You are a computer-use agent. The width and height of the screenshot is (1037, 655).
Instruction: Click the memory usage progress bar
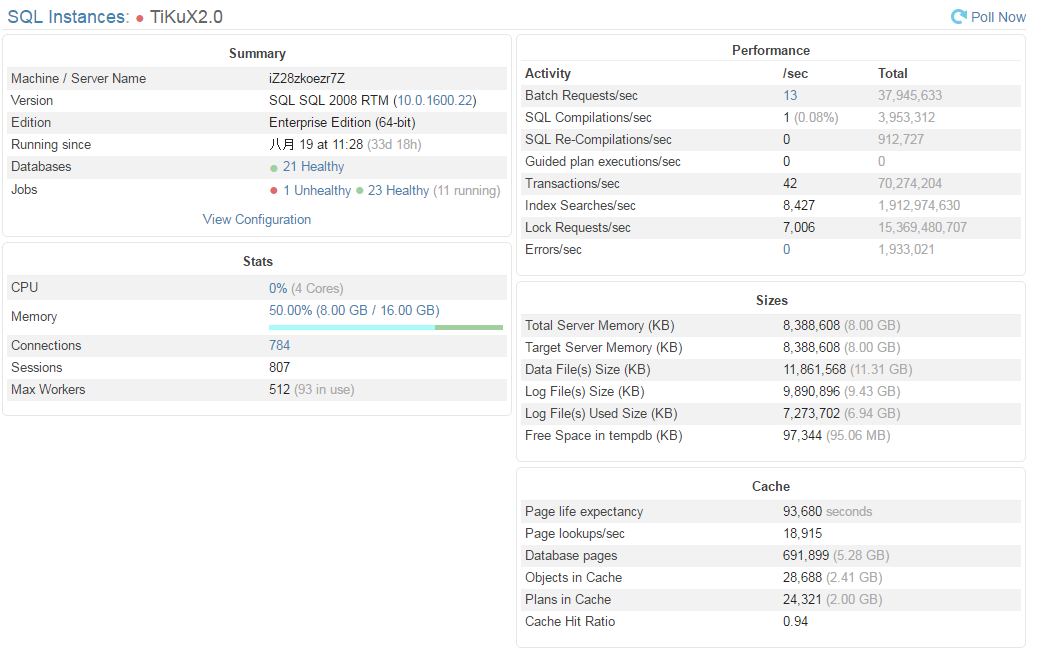tap(386, 327)
